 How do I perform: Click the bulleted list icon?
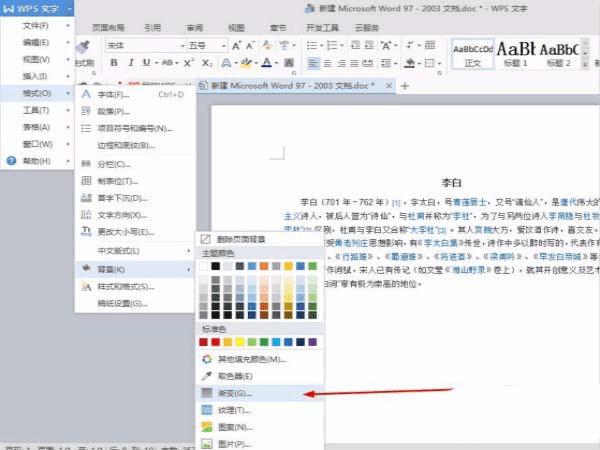[x=312, y=46]
